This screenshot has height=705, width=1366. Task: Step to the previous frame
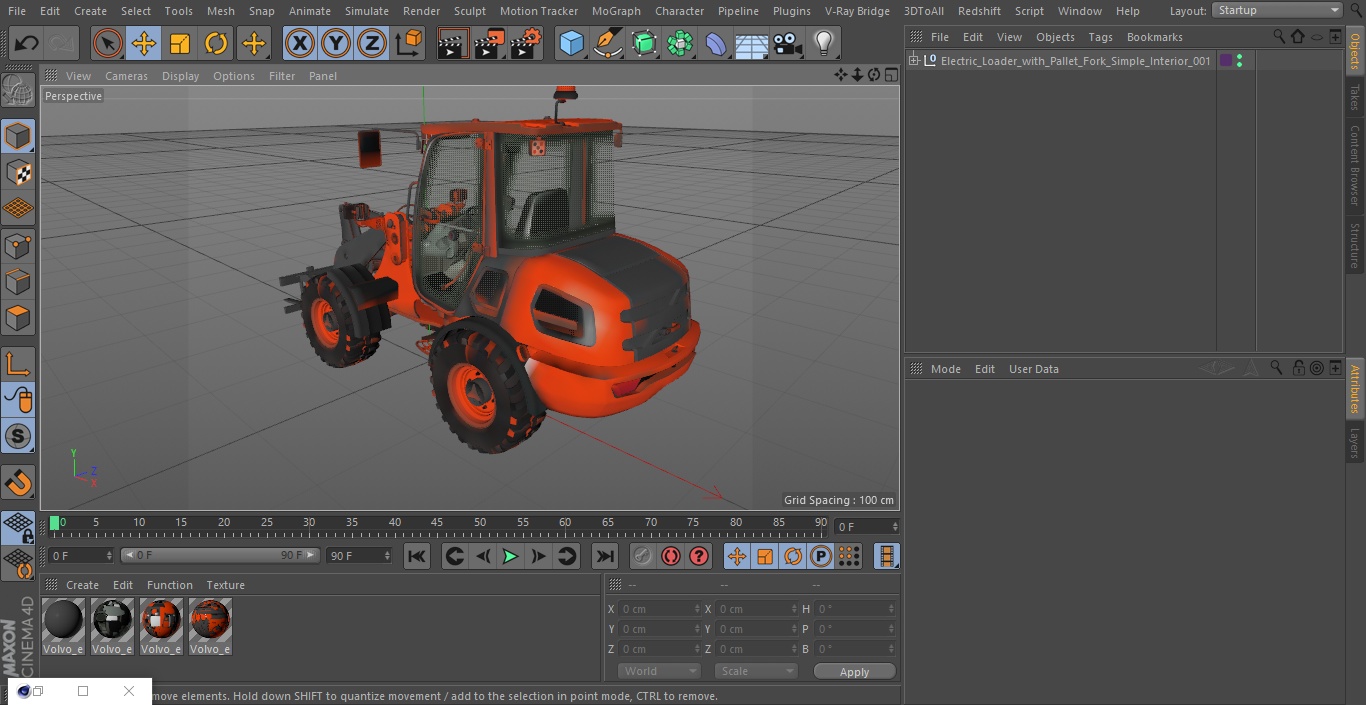[482, 556]
